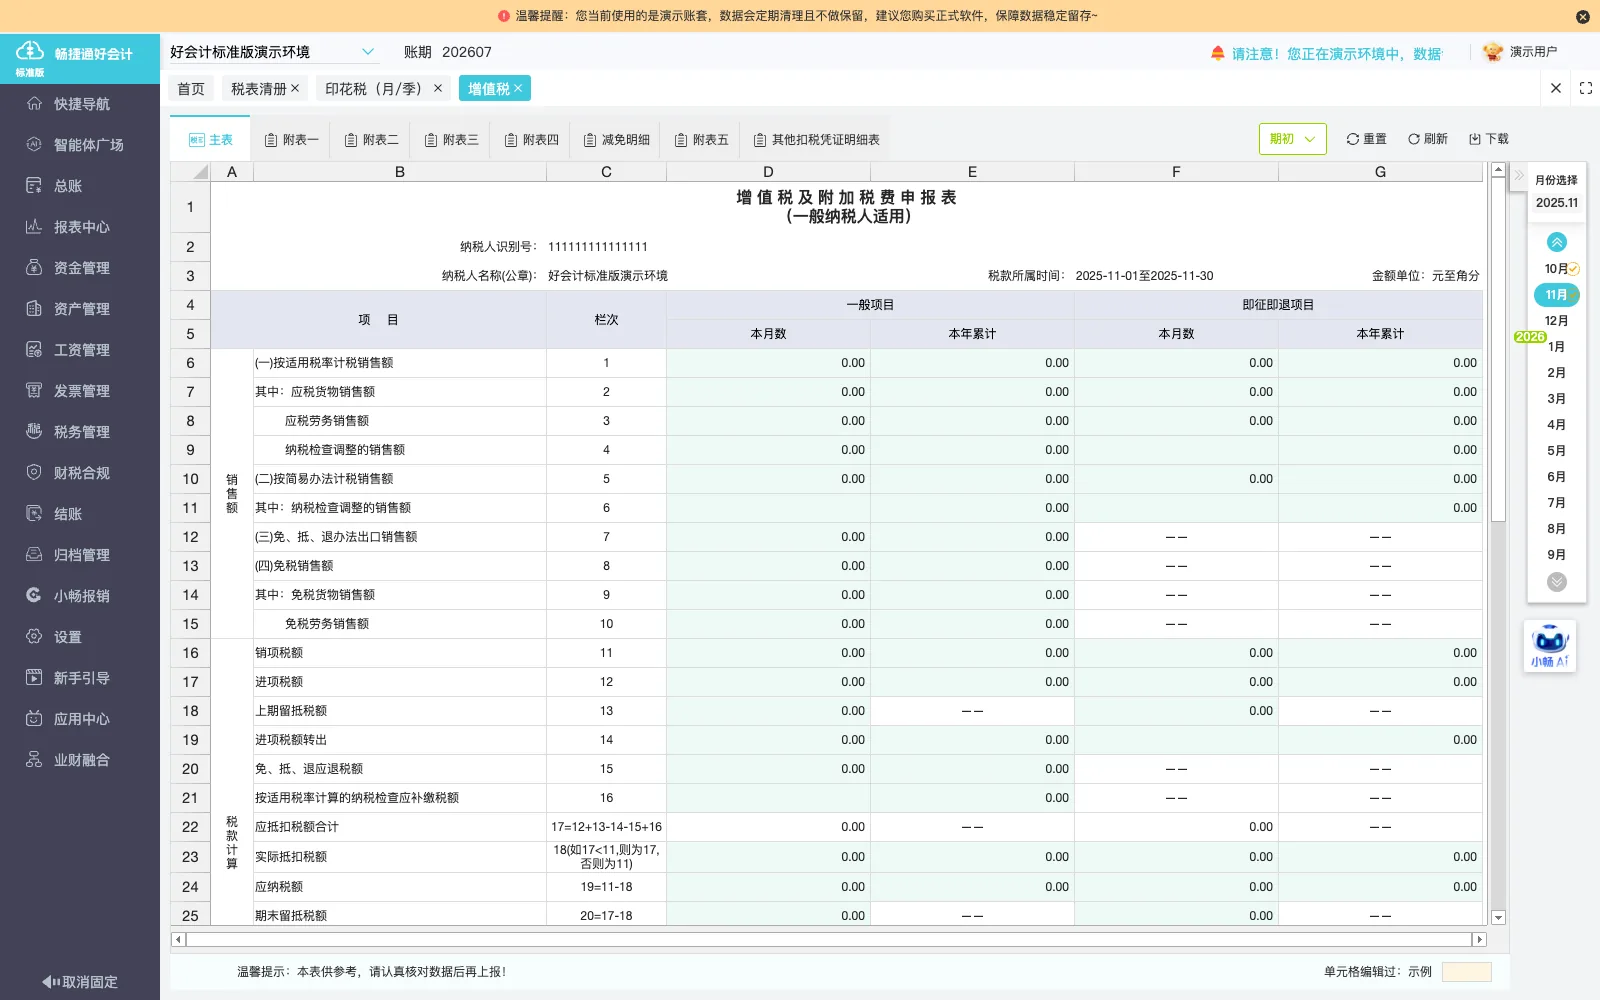The height and width of the screenshot is (1000, 1600).
Task: Open 快捷导航 in the sidebar
Action: (80, 104)
